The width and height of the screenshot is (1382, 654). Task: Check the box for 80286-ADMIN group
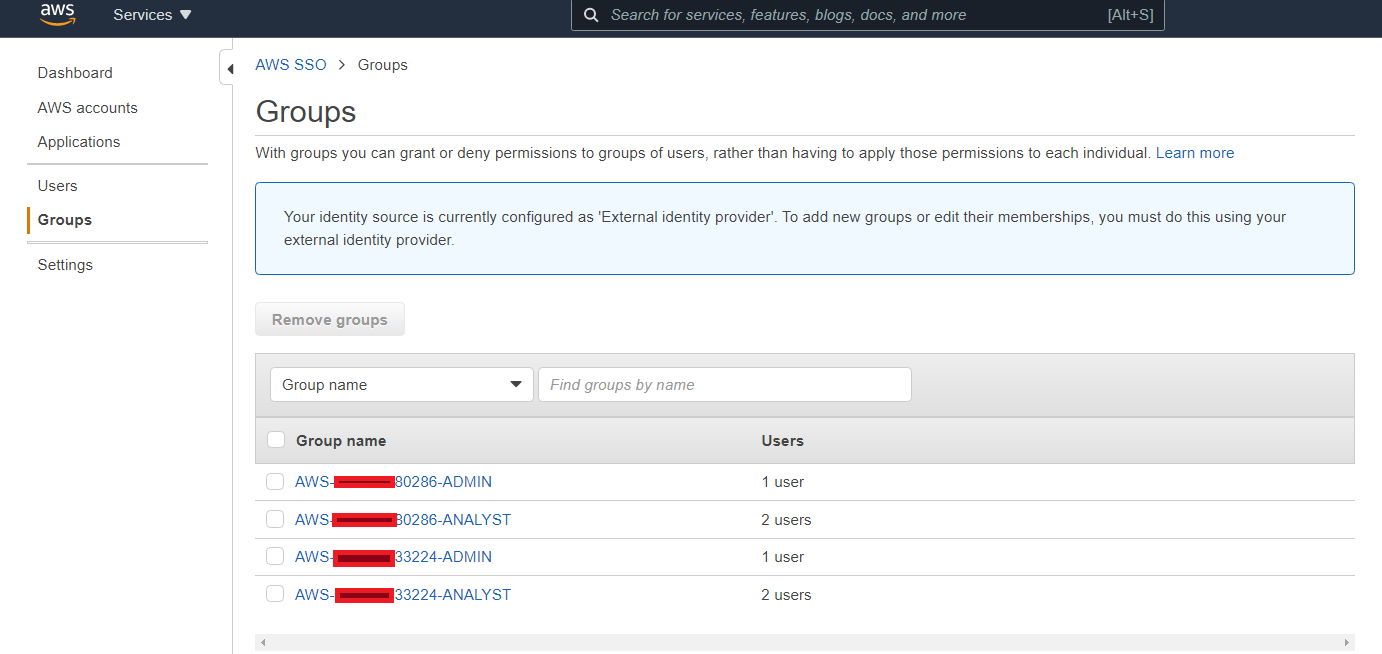coord(275,482)
